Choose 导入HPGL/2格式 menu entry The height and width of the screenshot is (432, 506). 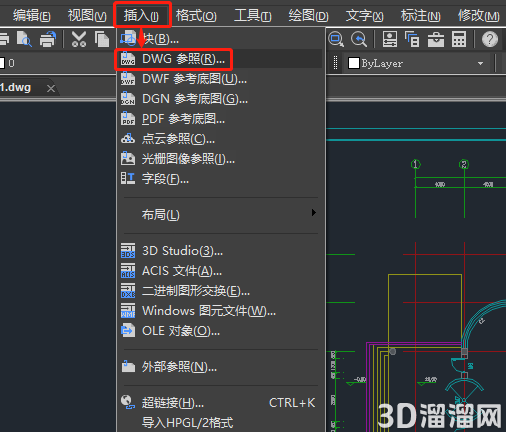[221, 423]
